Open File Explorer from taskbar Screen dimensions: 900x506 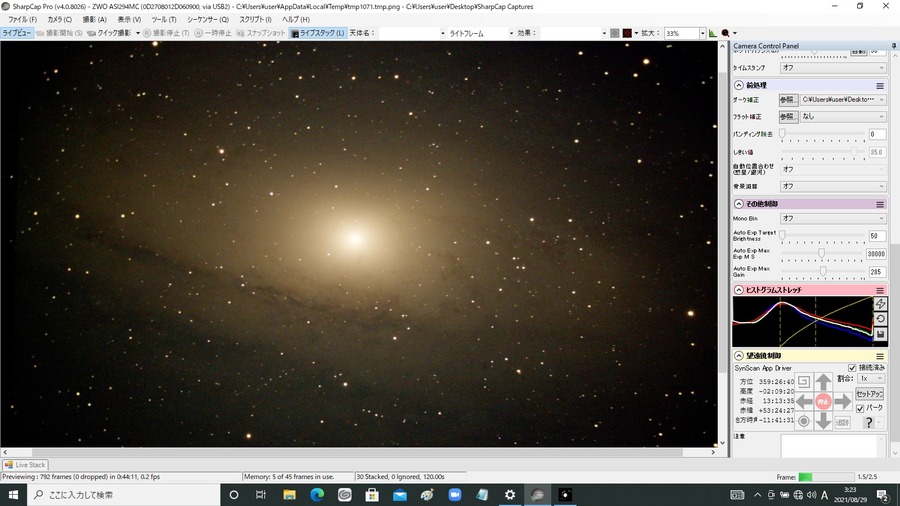(x=289, y=495)
